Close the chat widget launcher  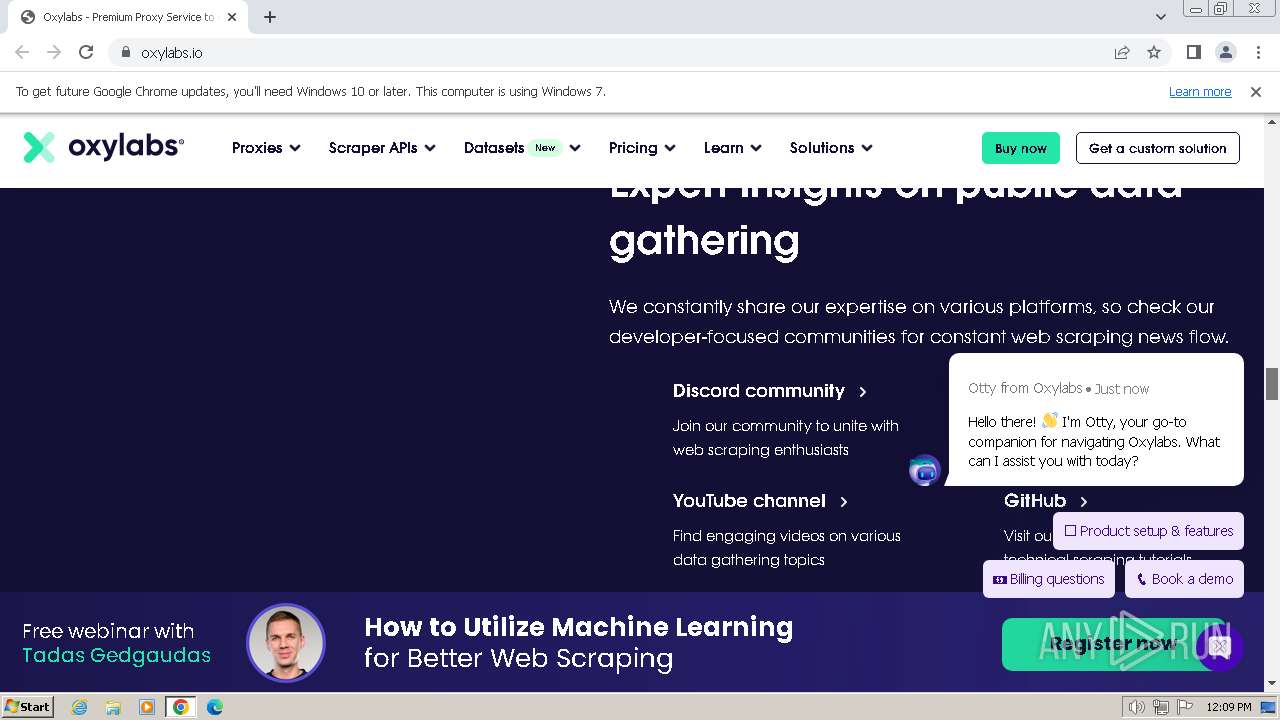1219,647
